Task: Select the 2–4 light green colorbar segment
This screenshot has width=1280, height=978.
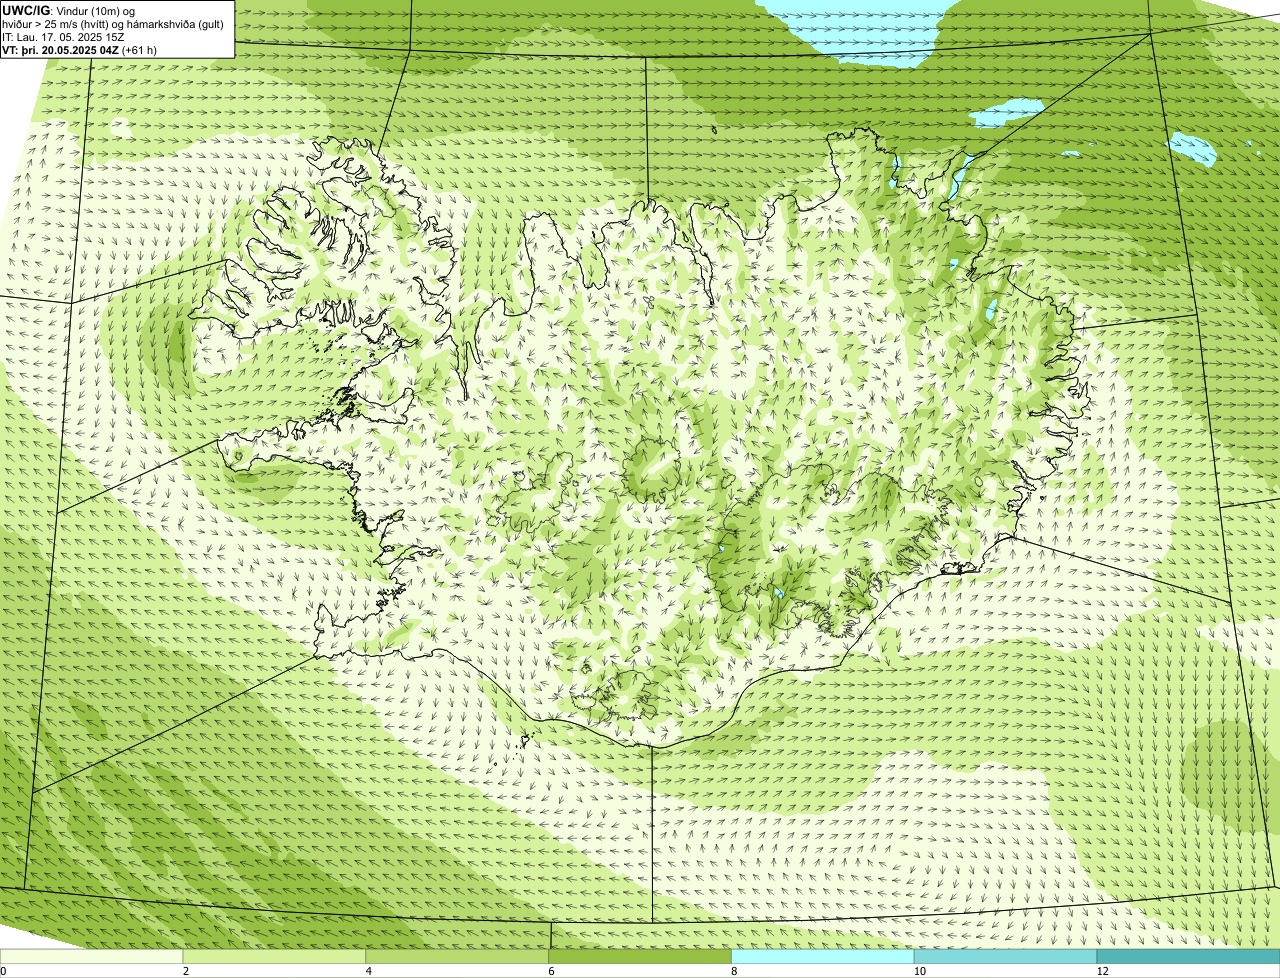Action: click(275, 956)
